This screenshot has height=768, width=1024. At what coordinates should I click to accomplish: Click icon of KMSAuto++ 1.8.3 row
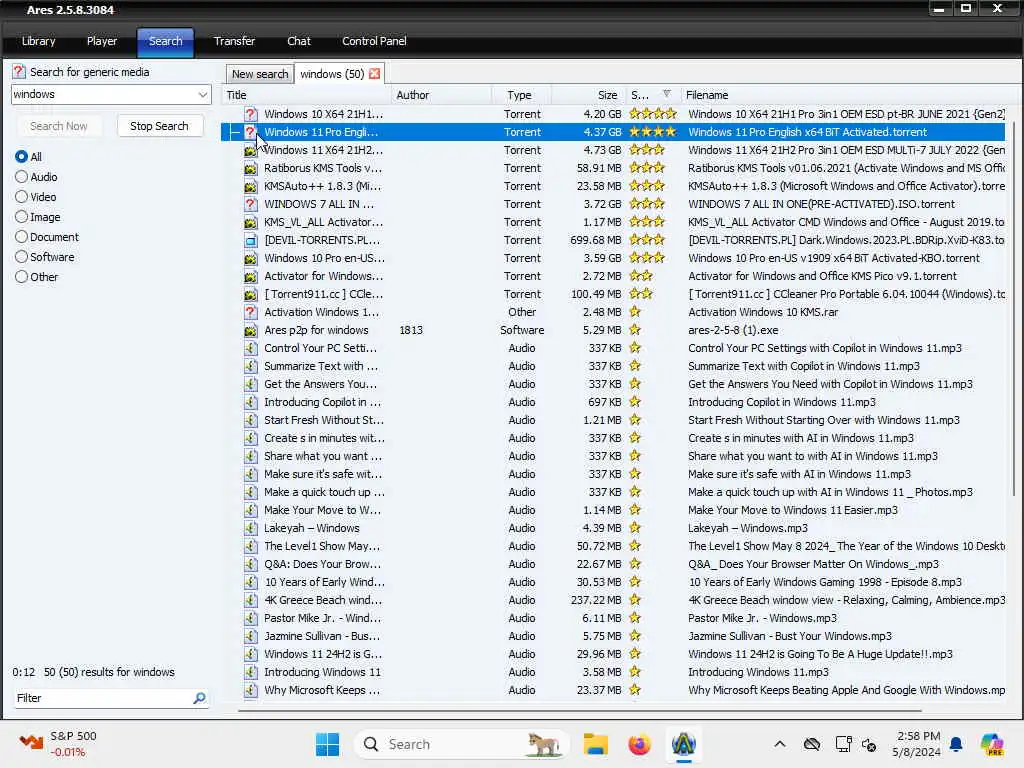click(x=250, y=186)
